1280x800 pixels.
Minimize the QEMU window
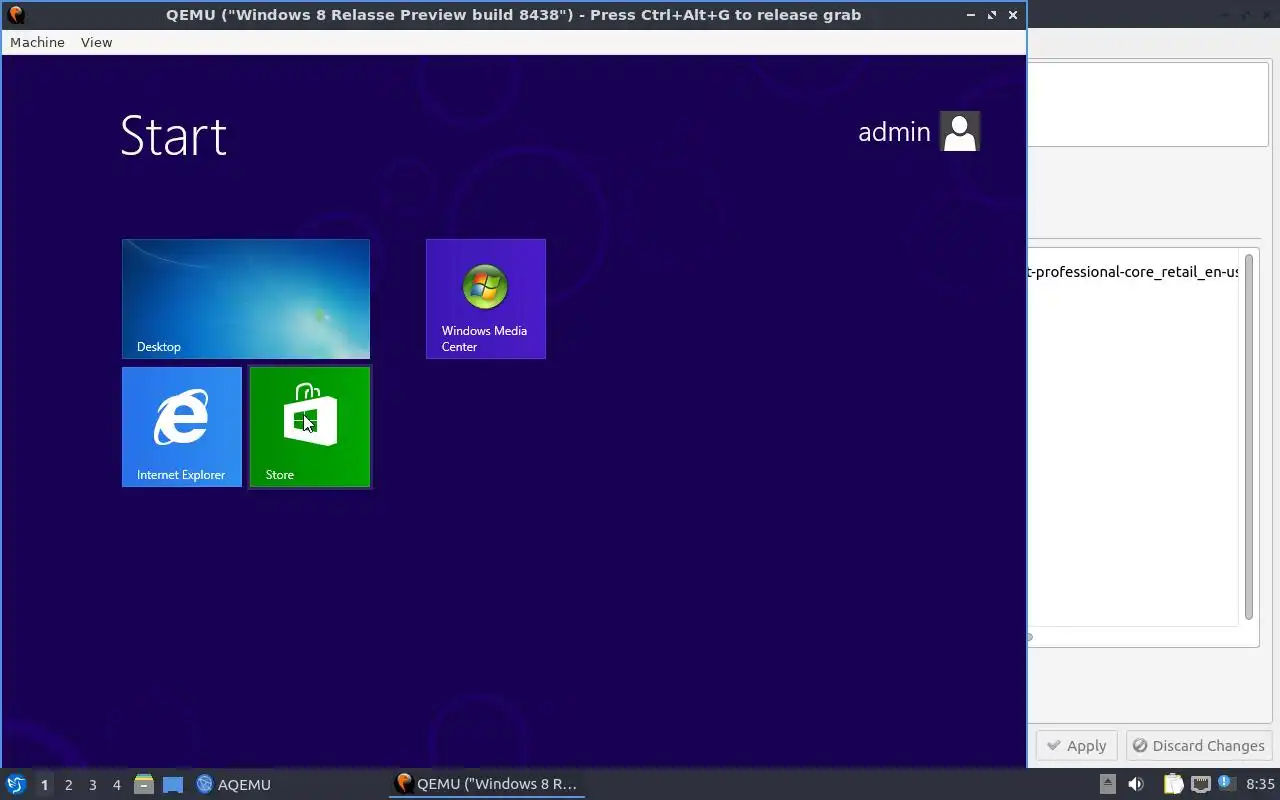pos(970,15)
